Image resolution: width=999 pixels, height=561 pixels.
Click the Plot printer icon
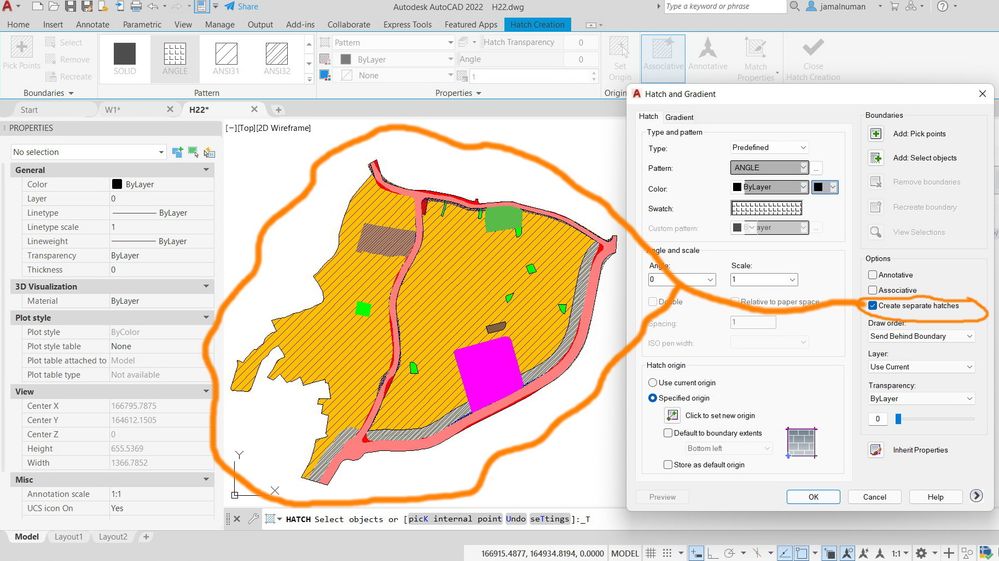click(136, 6)
